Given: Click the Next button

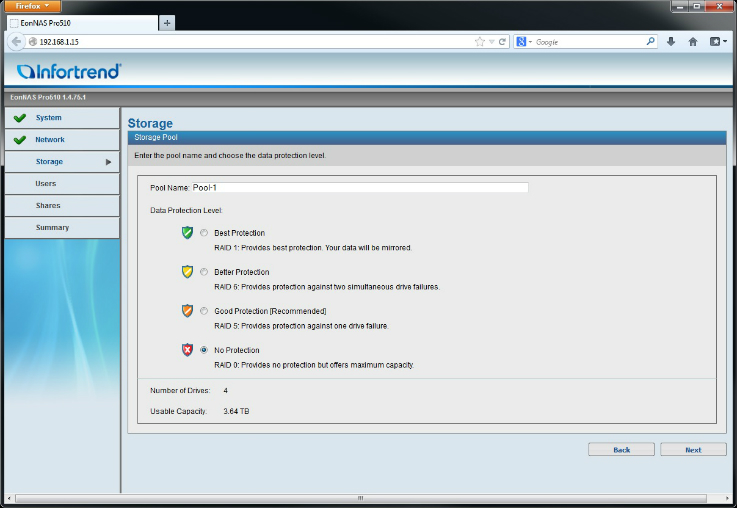Looking at the screenshot, I should [x=693, y=450].
